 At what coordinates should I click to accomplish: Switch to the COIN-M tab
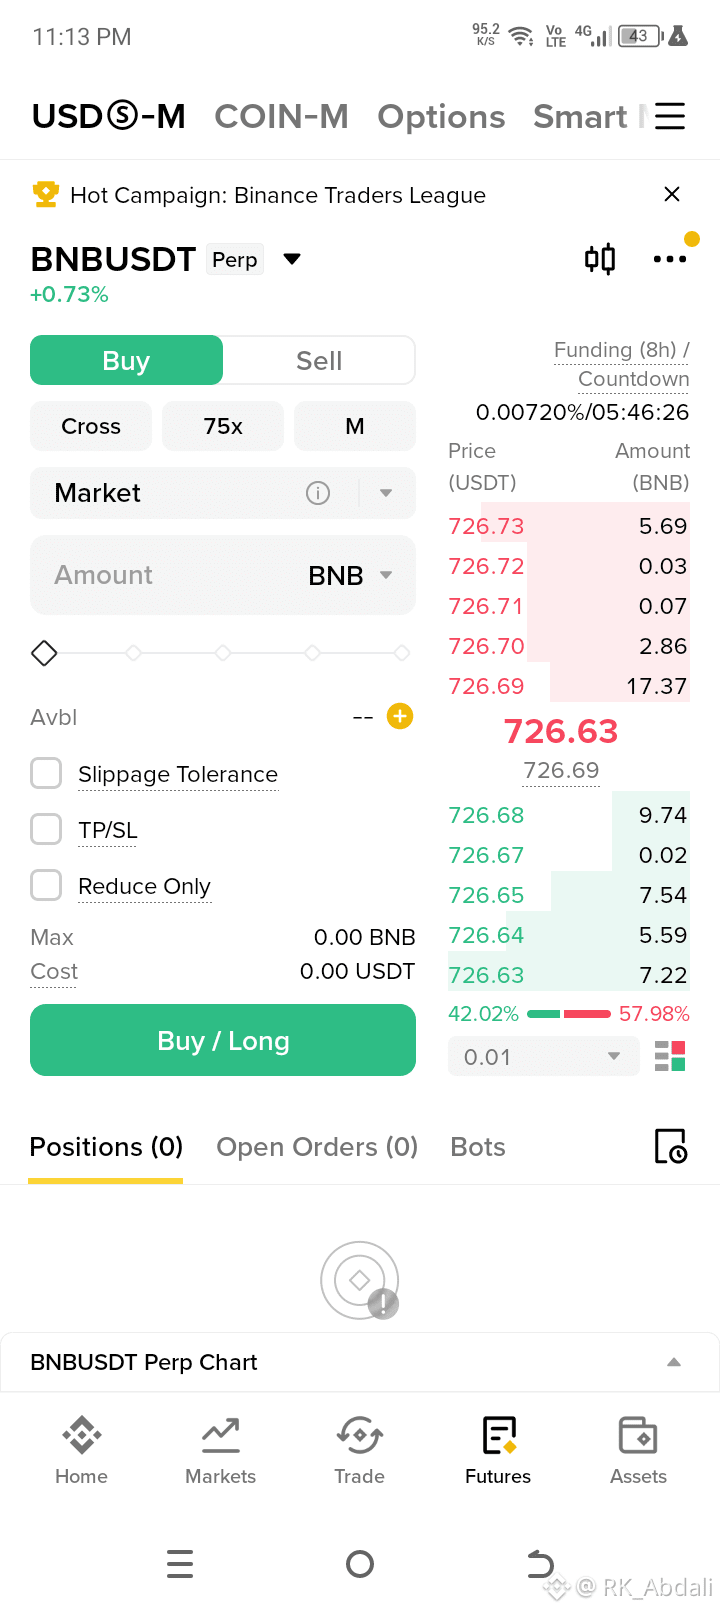[x=281, y=117]
